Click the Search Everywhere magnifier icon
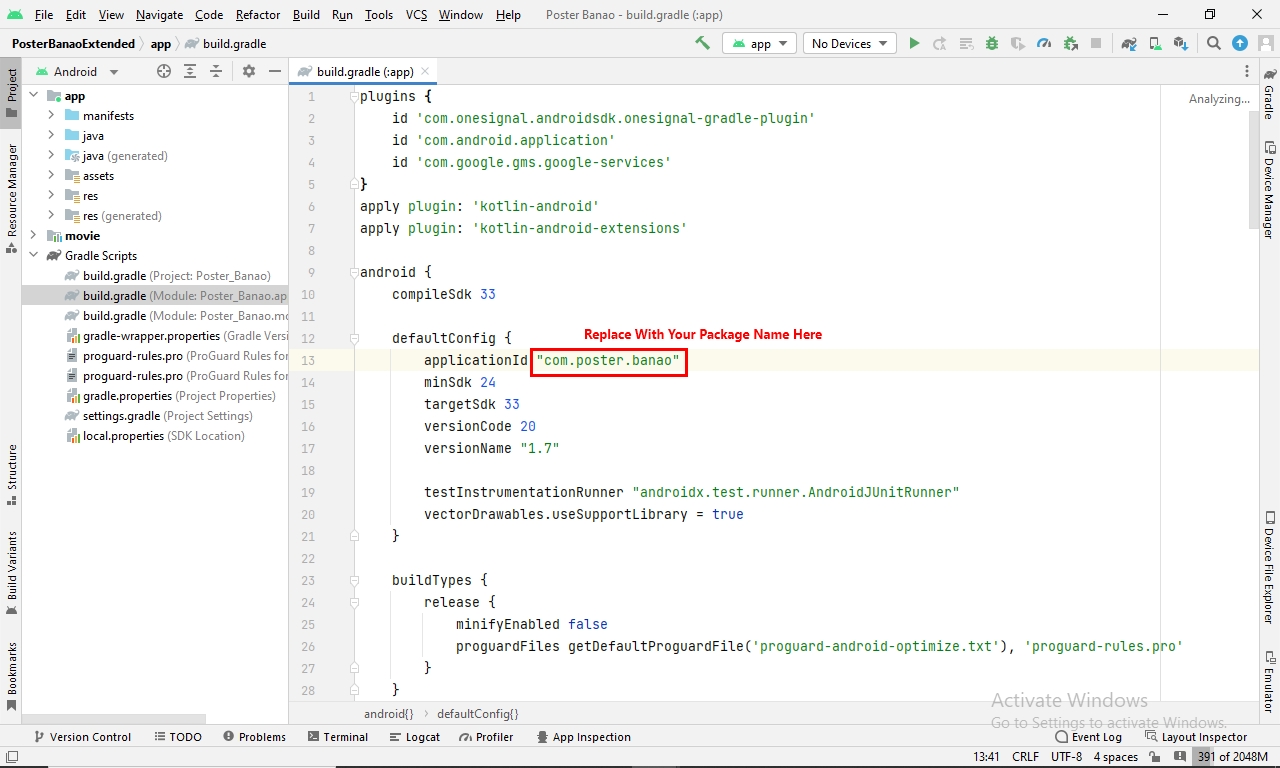 pyautogui.click(x=1214, y=43)
